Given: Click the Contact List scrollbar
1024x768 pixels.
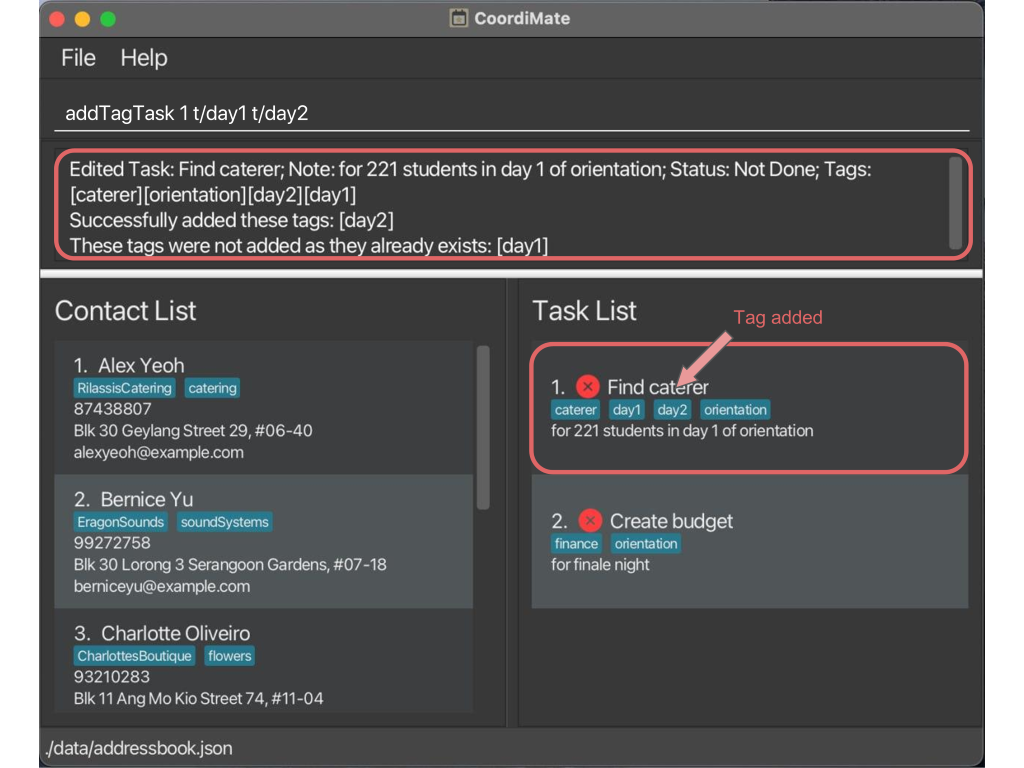Looking at the screenshot, I should click(x=483, y=428).
